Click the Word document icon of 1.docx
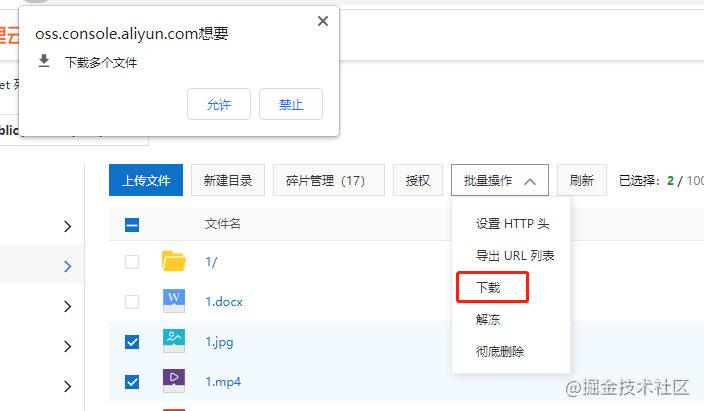 coord(174,301)
